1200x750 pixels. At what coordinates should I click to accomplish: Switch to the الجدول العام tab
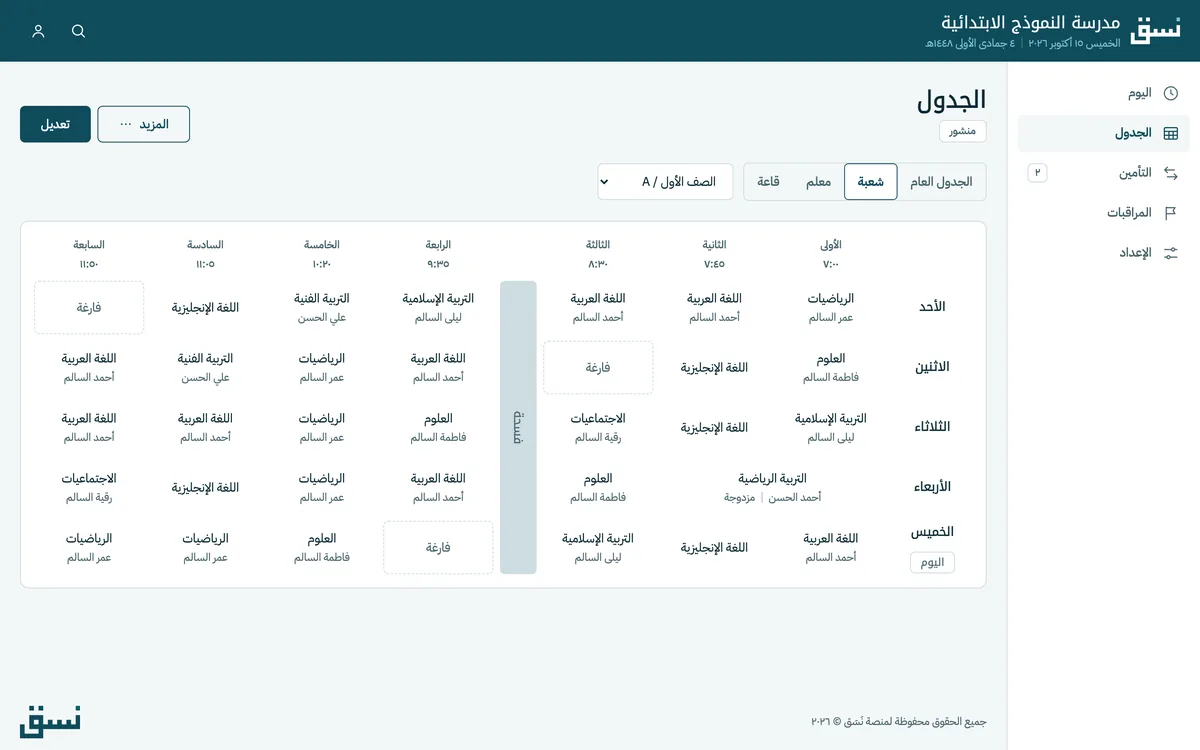pos(941,182)
